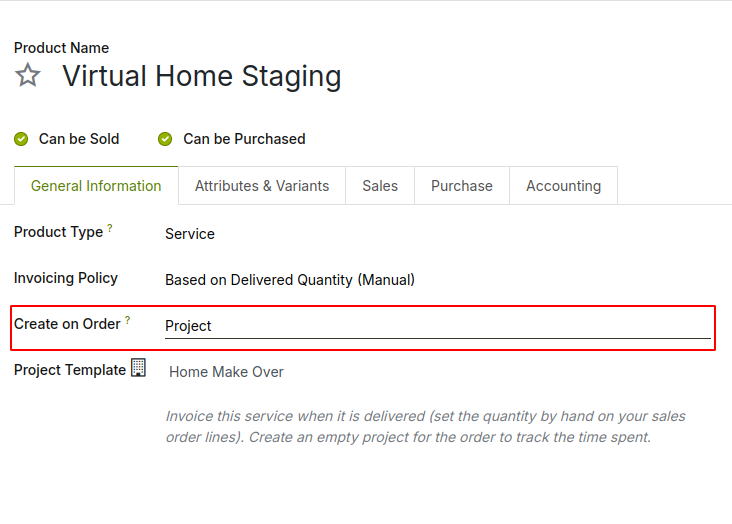Click the Can be Sold label text
This screenshot has height=524, width=732.
click(x=79, y=139)
